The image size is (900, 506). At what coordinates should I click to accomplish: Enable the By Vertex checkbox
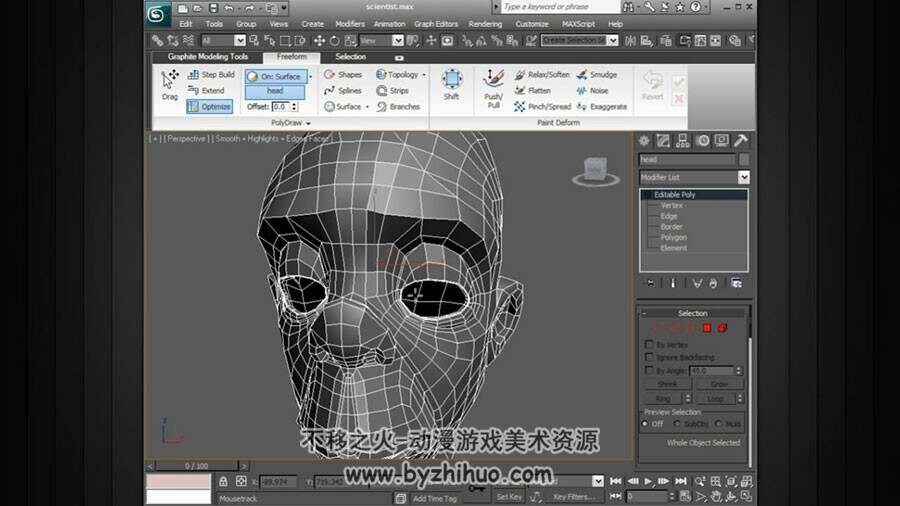coord(649,344)
